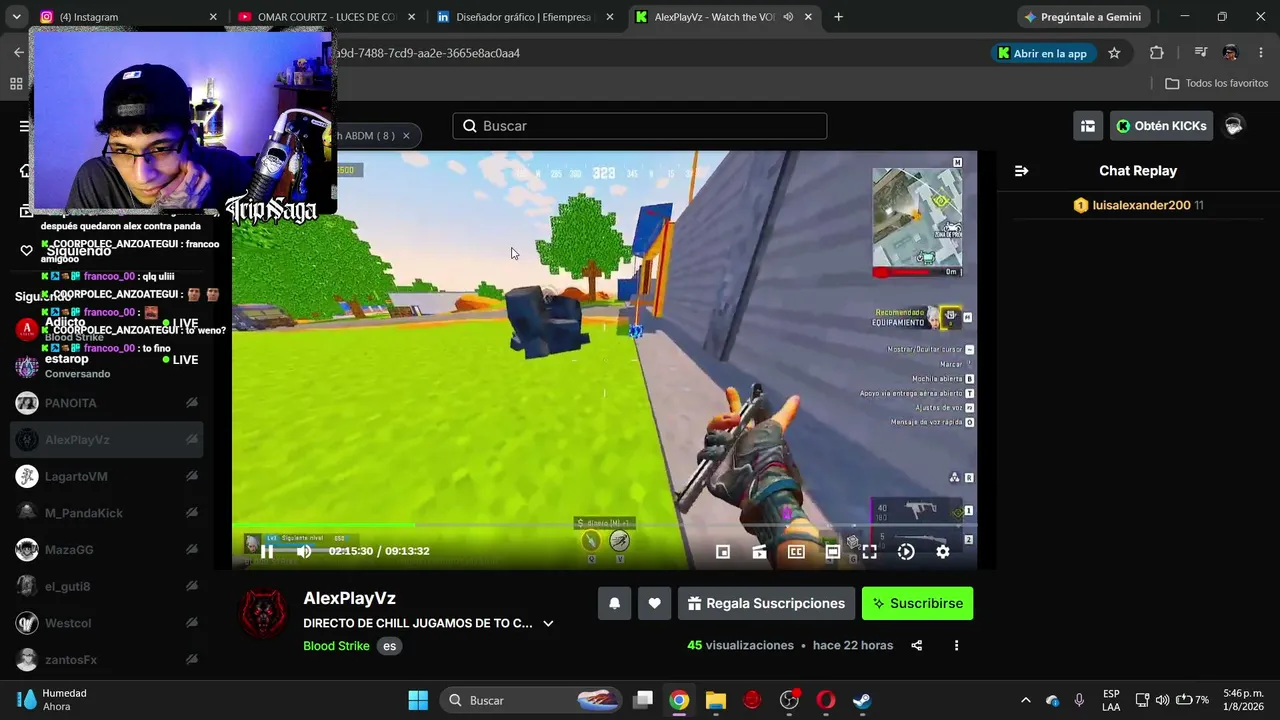Open Google Chrome from the taskbar
The width and height of the screenshot is (1280, 720).
(679, 700)
